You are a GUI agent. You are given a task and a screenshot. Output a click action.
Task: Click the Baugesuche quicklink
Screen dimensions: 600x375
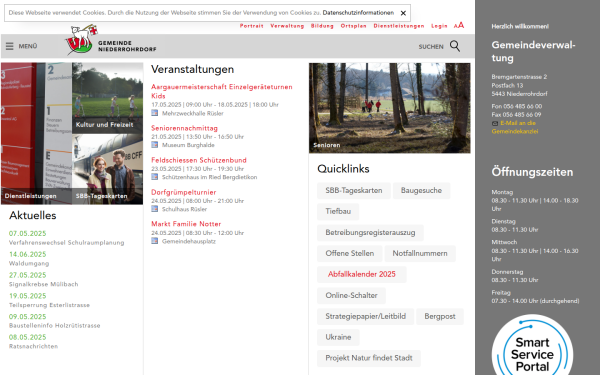click(x=421, y=191)
